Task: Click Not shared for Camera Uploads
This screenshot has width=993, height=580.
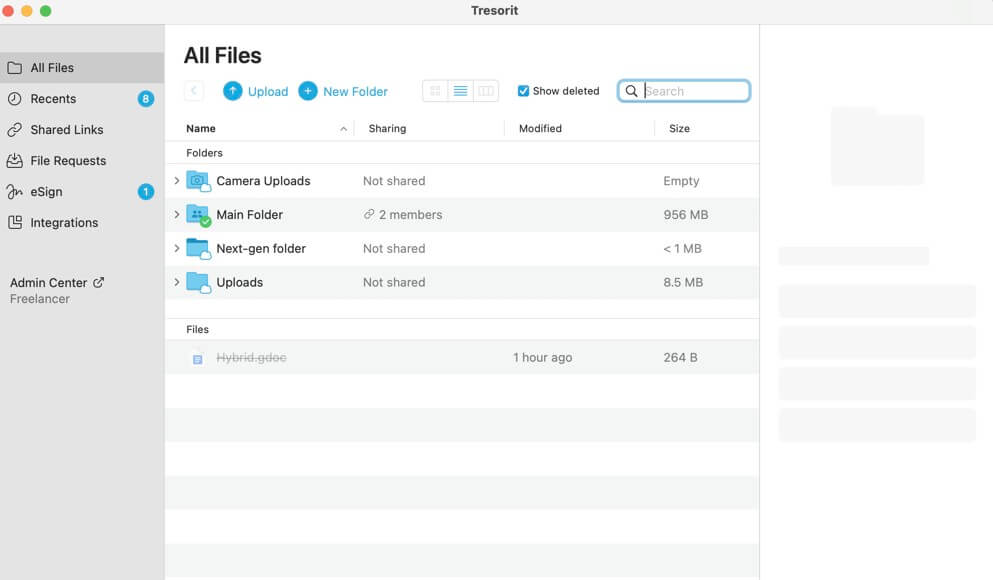Action: (394, 181)
